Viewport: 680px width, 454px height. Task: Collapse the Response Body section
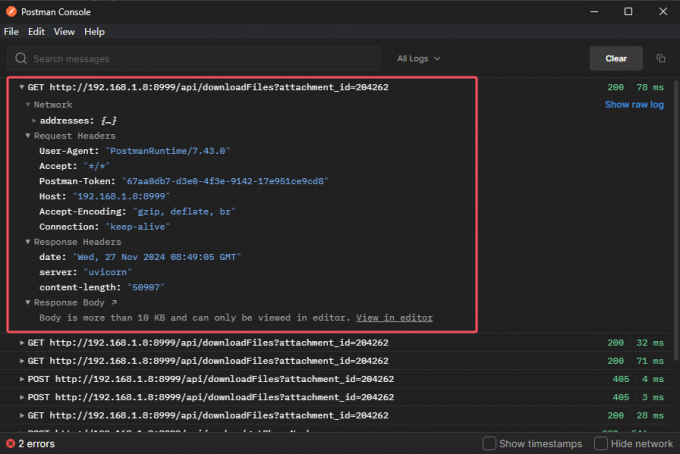(x=28, y=302)
